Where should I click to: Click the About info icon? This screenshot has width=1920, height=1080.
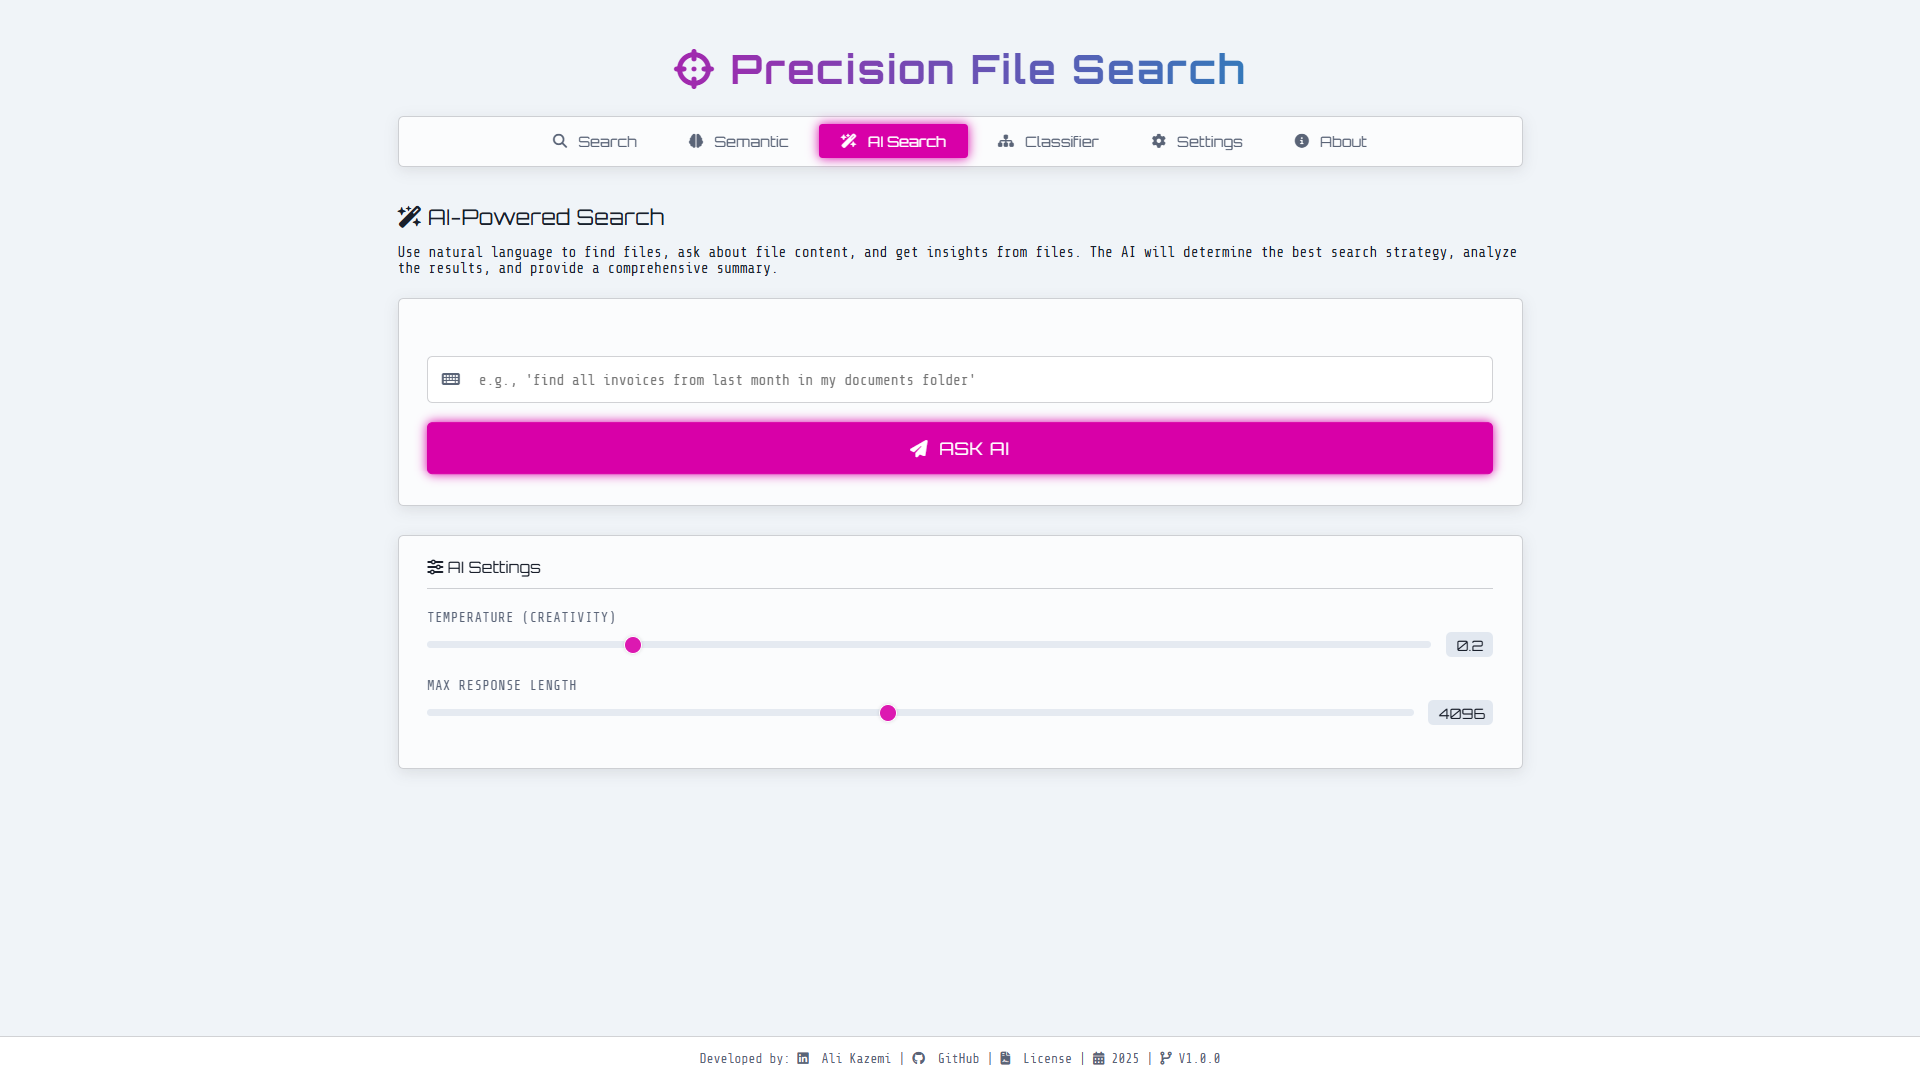[x=1301, y=141]
